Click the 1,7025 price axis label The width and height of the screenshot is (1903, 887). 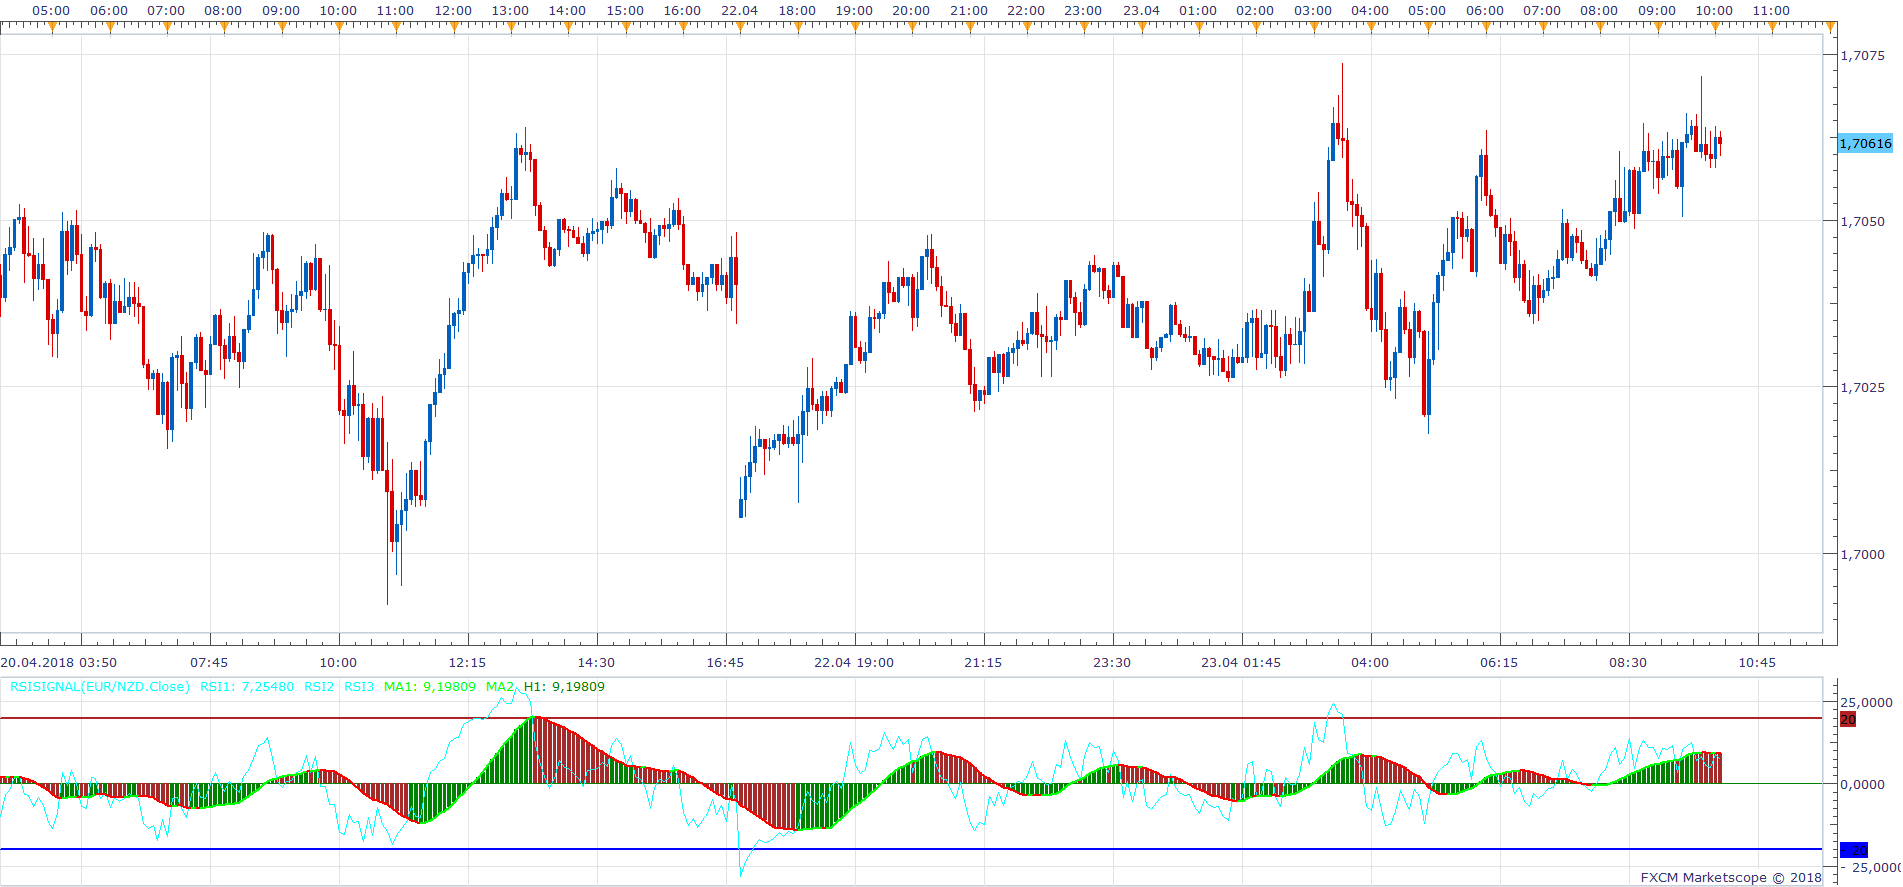(1863, 388)
